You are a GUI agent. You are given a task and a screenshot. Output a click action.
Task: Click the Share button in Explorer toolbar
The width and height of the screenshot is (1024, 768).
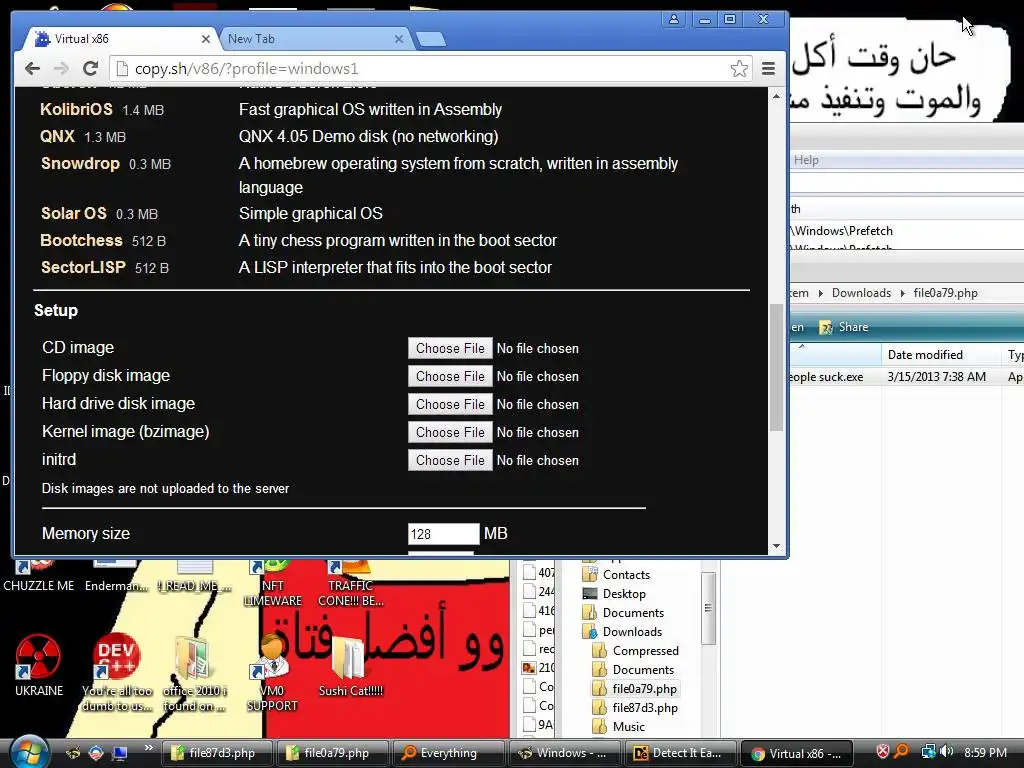(x=844, y=327)
